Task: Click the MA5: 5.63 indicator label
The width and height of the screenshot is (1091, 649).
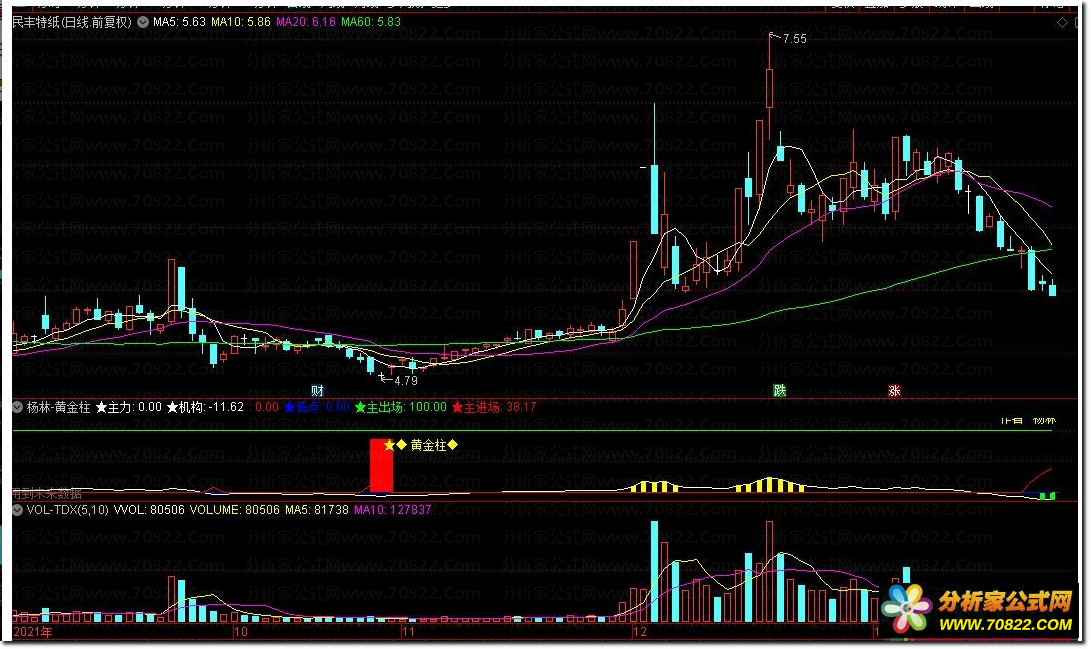Action: 180,22
